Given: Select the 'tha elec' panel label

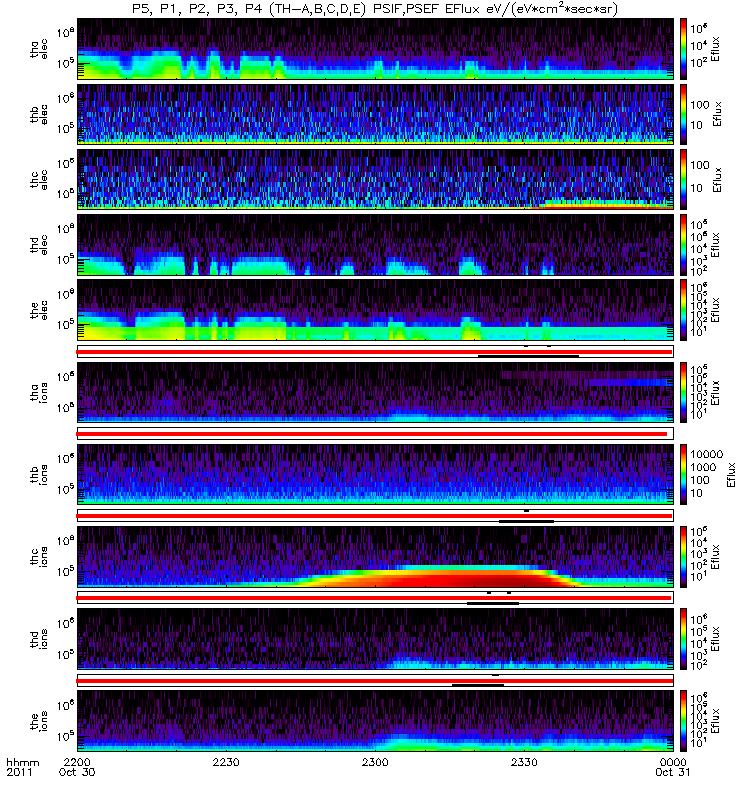Looking at the screenshot, I should point(39,49).
